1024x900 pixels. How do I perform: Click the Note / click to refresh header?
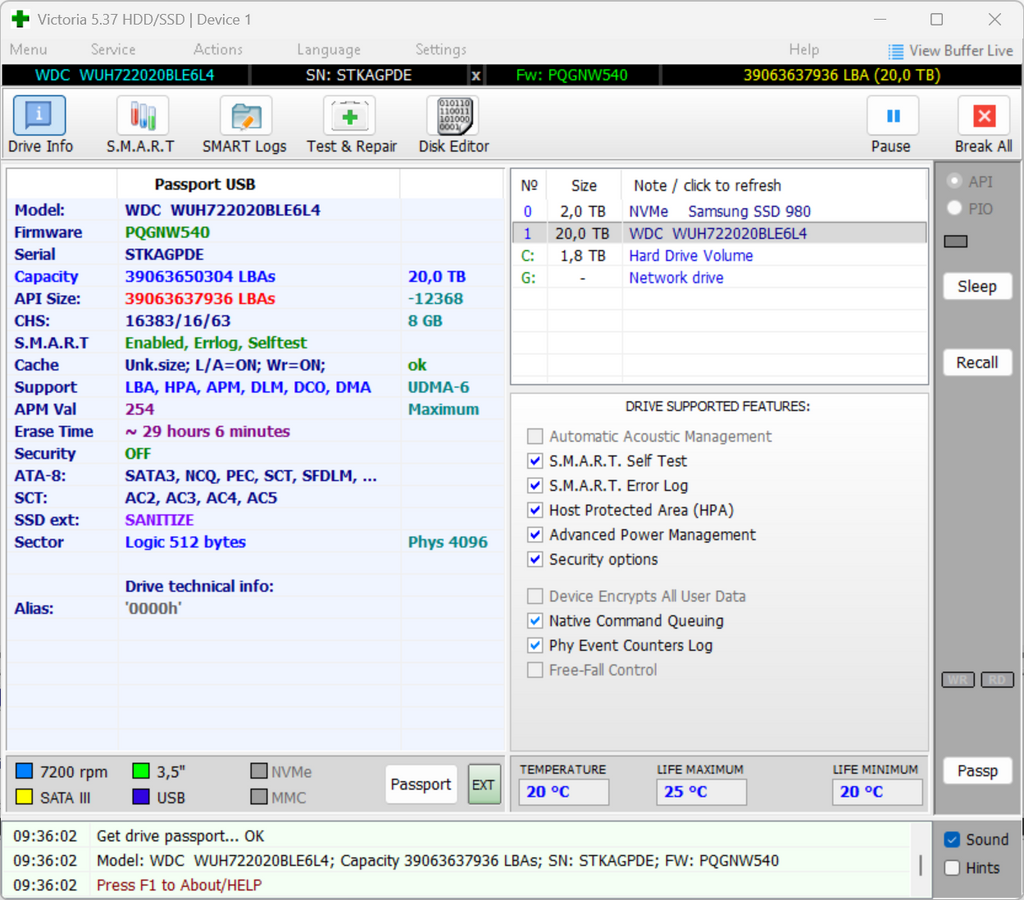click(707, 186)
